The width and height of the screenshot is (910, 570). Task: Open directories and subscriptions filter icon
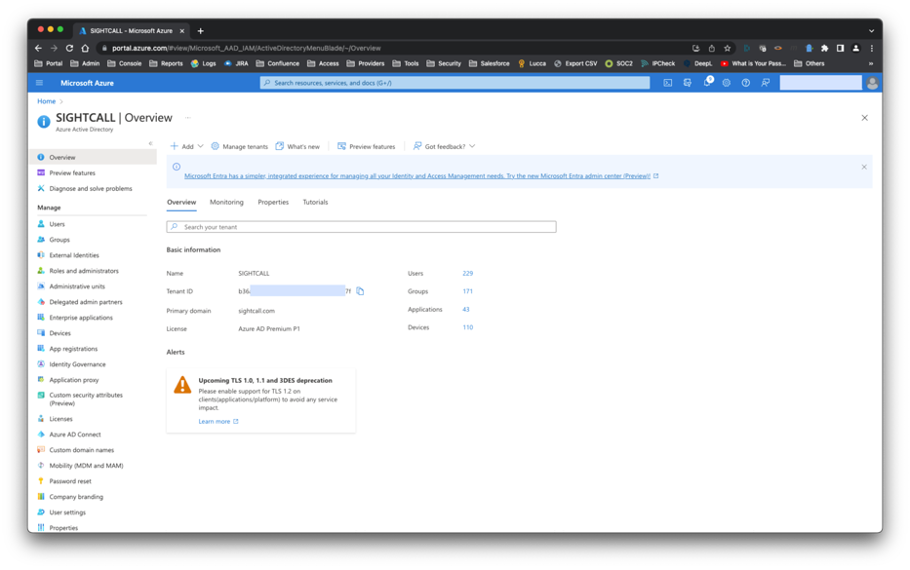687,83
